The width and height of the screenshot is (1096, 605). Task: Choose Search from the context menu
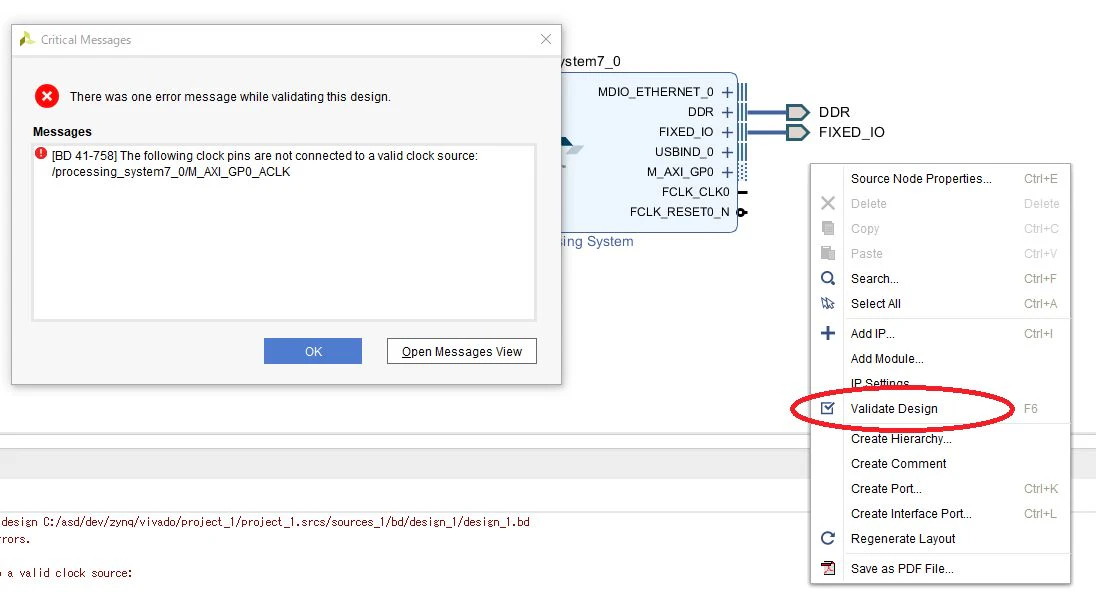click(940, 279)
